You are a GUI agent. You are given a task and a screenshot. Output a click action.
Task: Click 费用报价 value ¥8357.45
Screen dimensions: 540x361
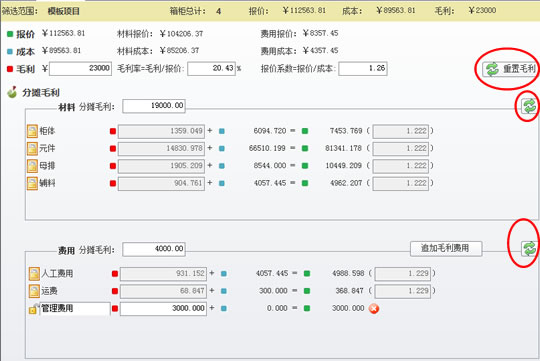tap(320, 33)
